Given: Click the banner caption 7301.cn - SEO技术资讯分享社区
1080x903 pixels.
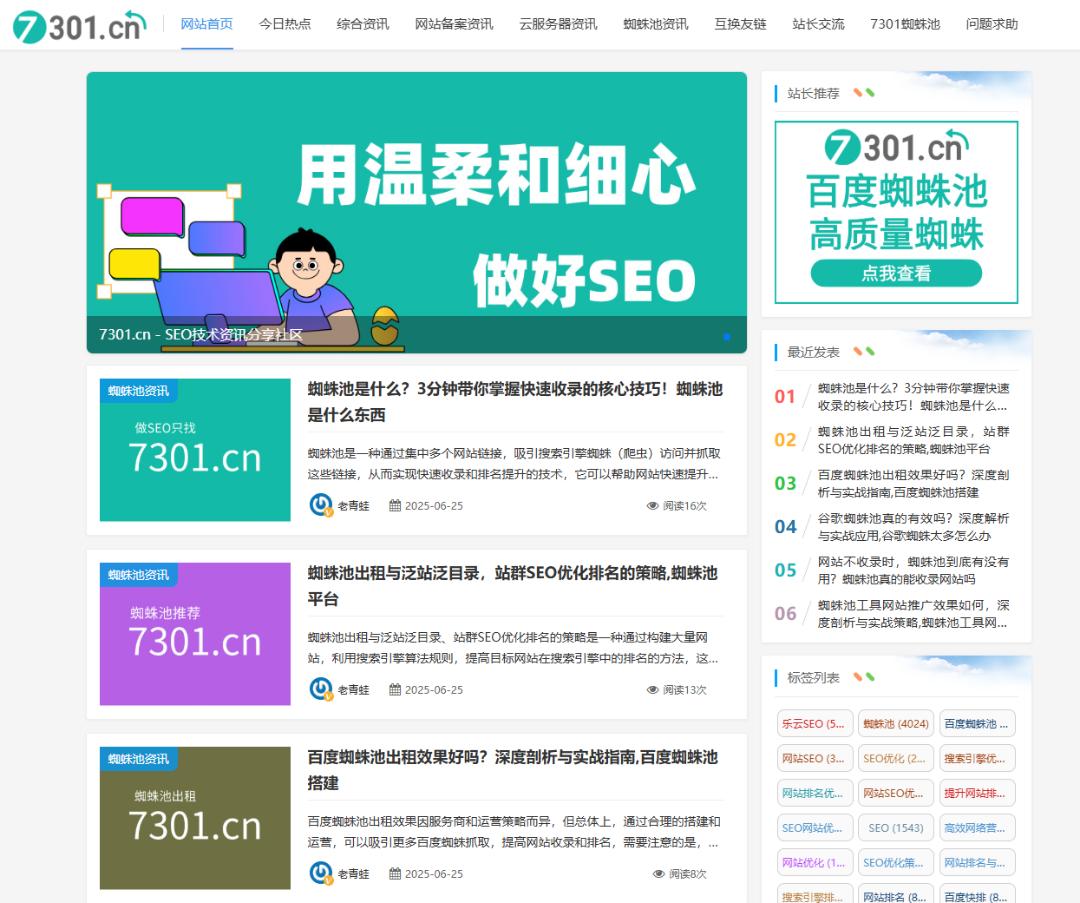Looking at the screenshot, I should pyautogui.click(x=200, y=335).
